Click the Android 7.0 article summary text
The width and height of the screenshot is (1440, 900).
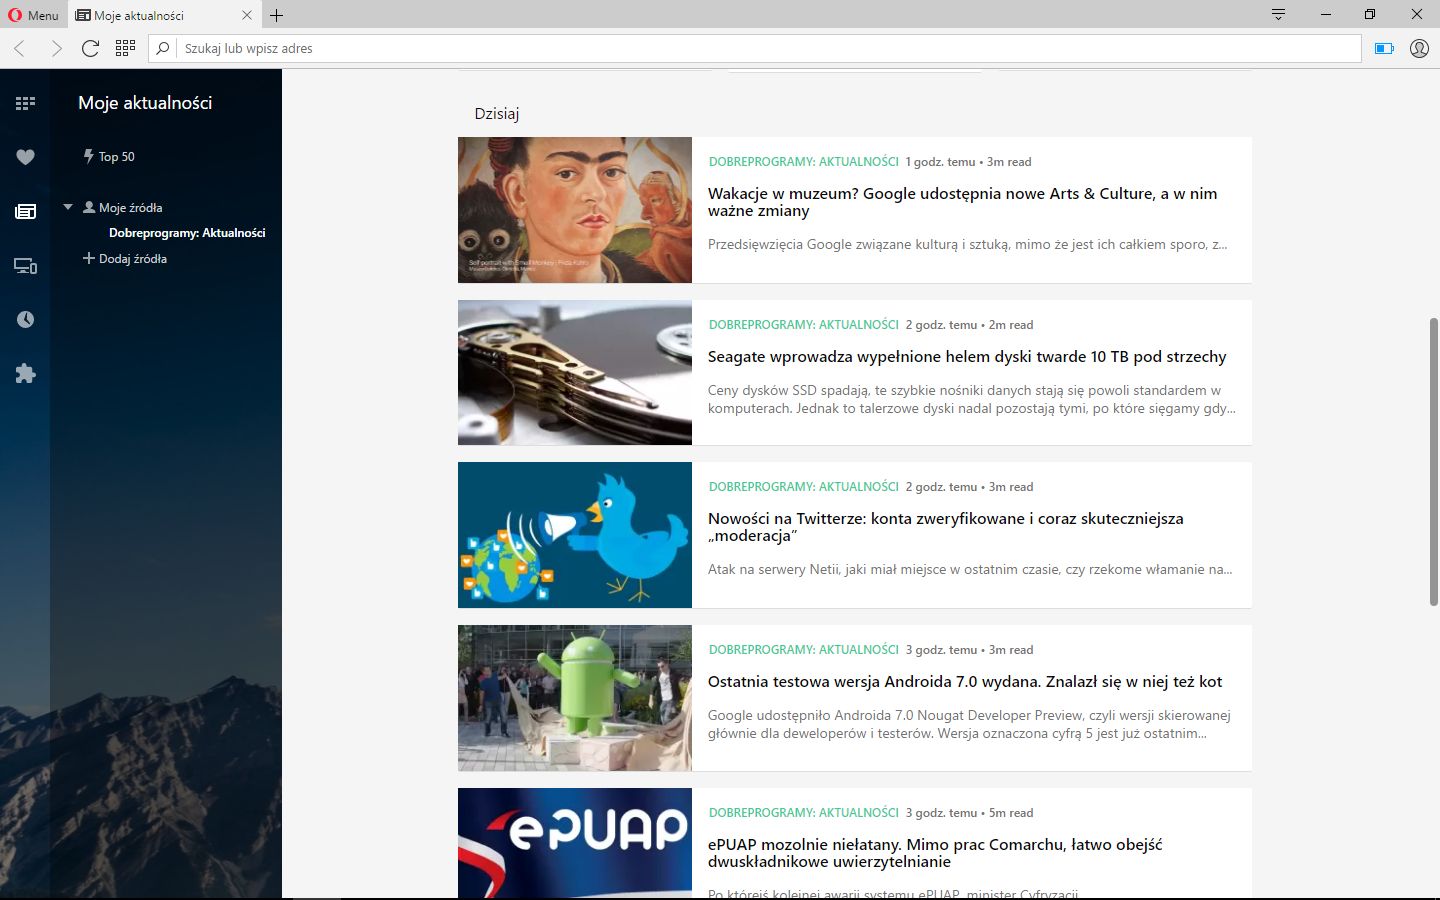[969, 724]
